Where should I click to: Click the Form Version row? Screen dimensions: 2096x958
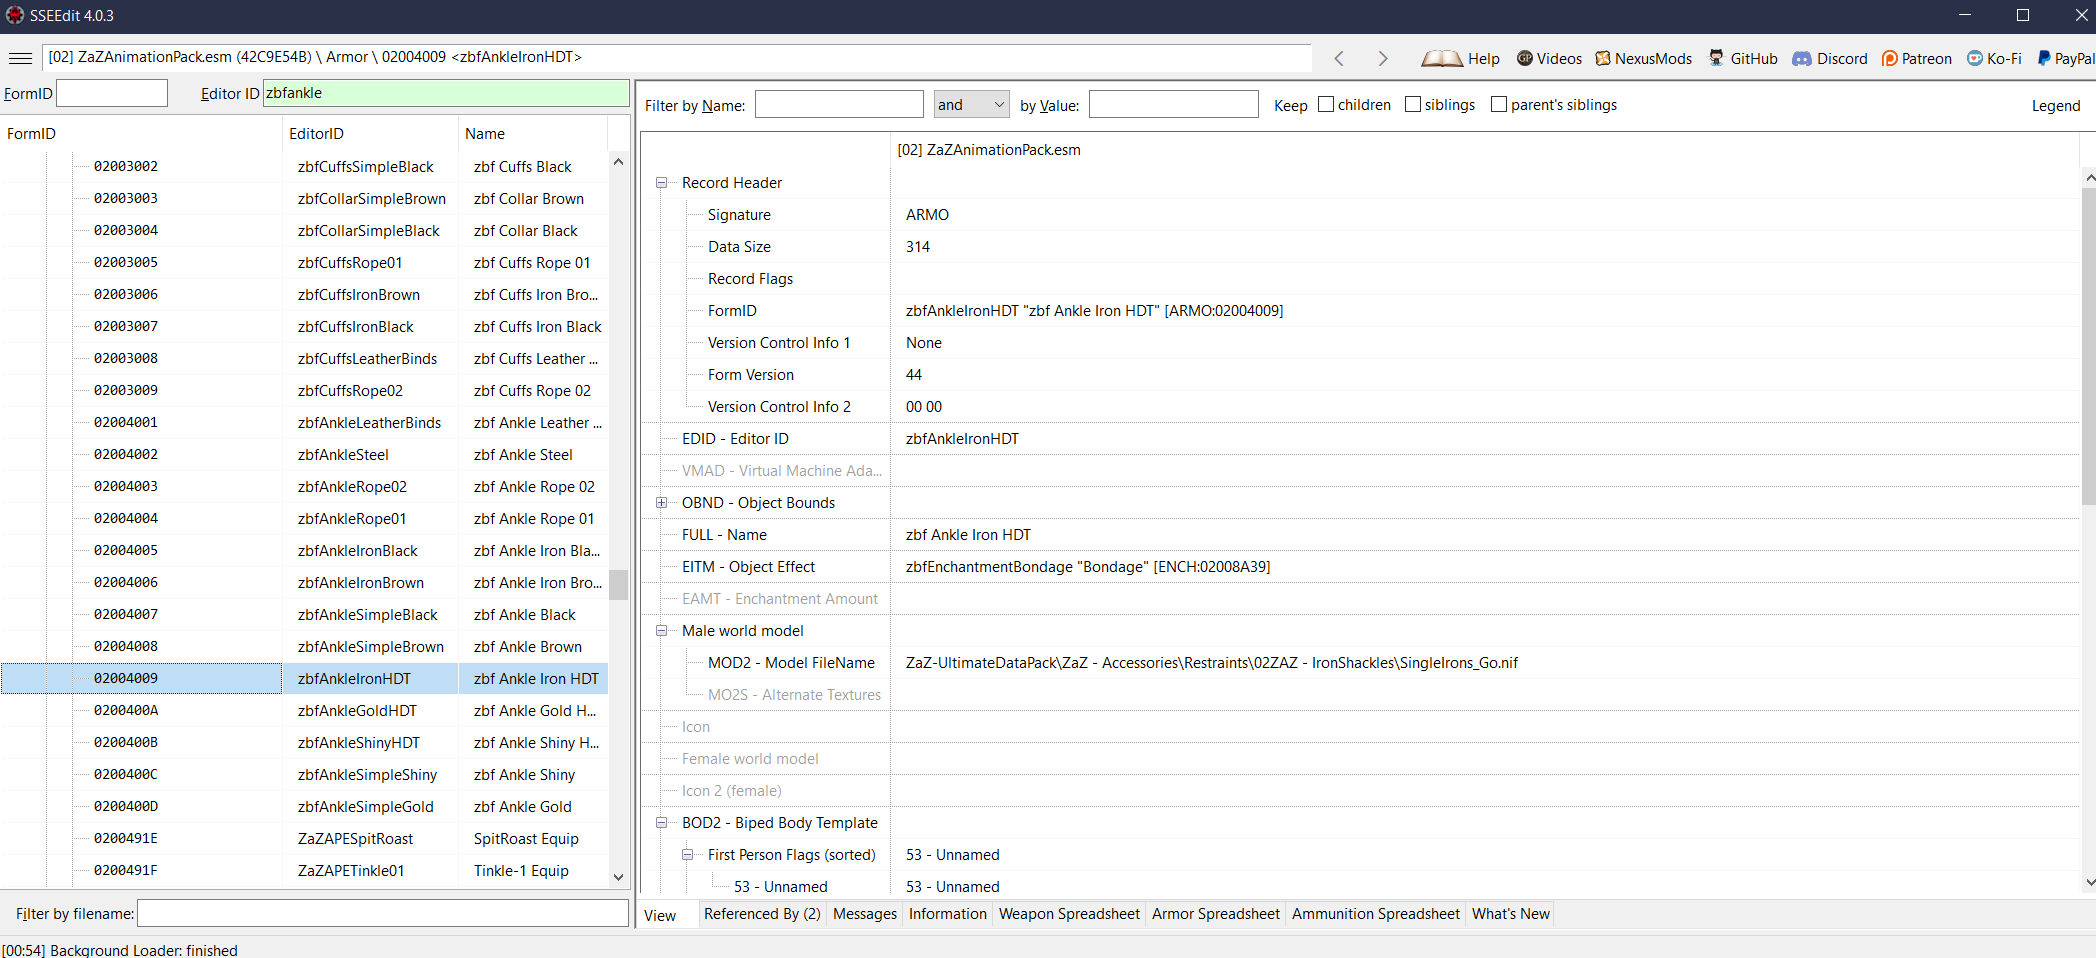pyautogui.click(x=1360, y=375)
